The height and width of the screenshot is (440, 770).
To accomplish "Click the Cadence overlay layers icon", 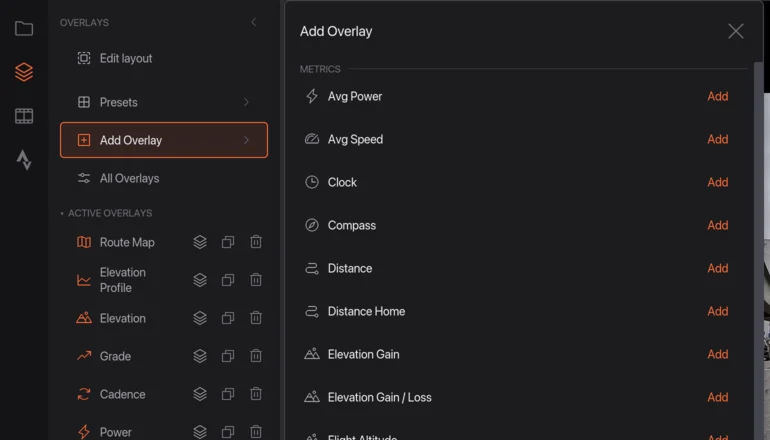I will coord(200,394).
